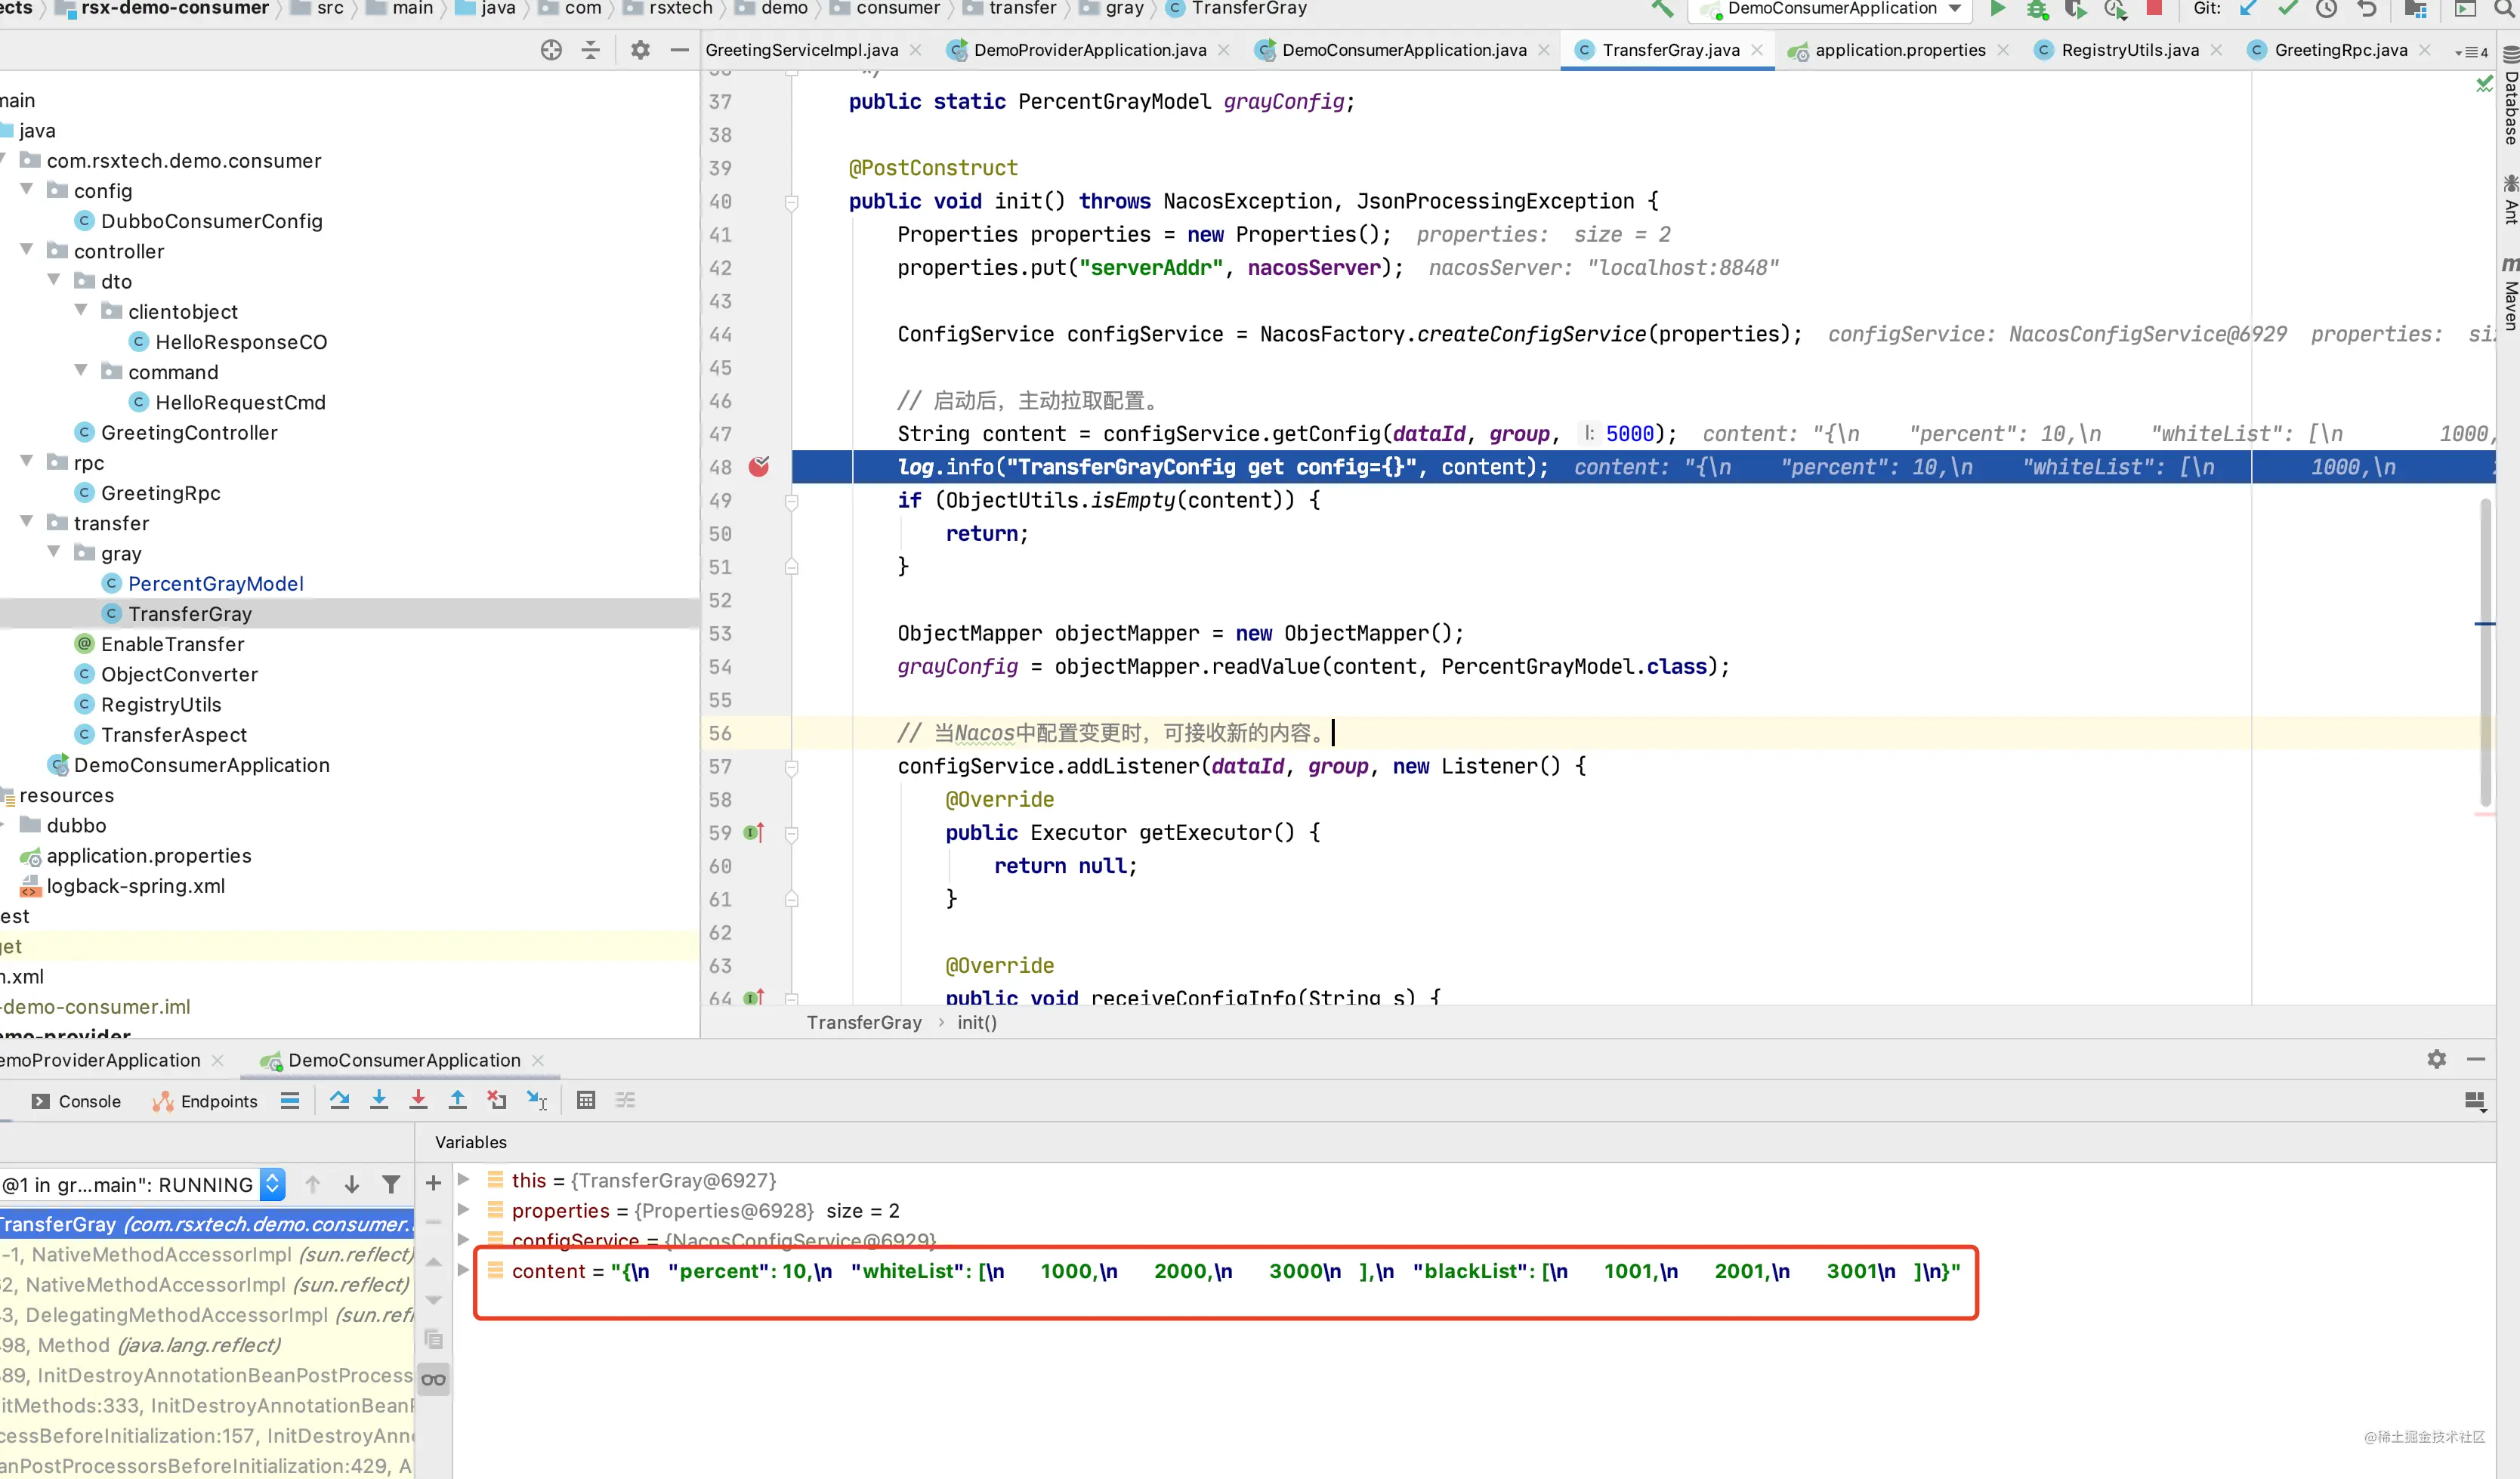
Task: Open the Database tool window stripe
Action: coord(2509,97)
